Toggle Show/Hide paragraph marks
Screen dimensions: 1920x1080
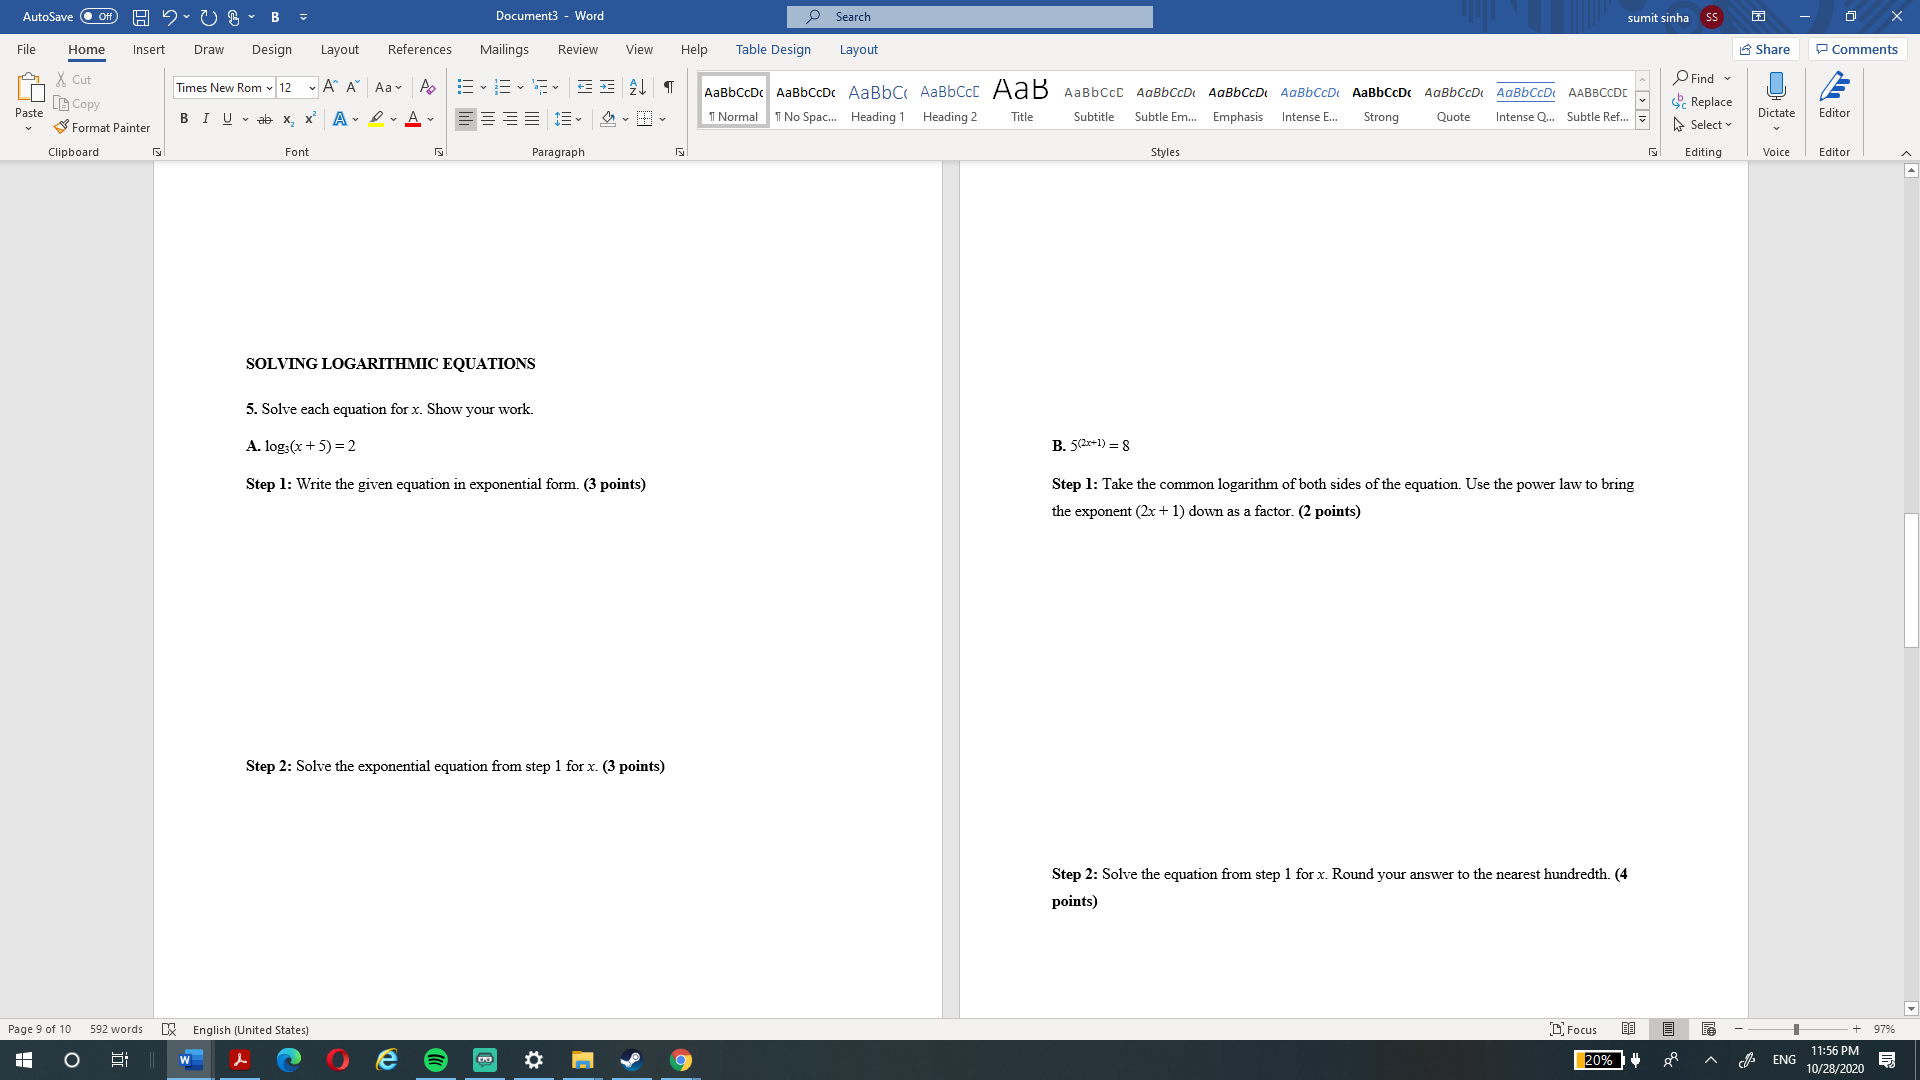670,87
